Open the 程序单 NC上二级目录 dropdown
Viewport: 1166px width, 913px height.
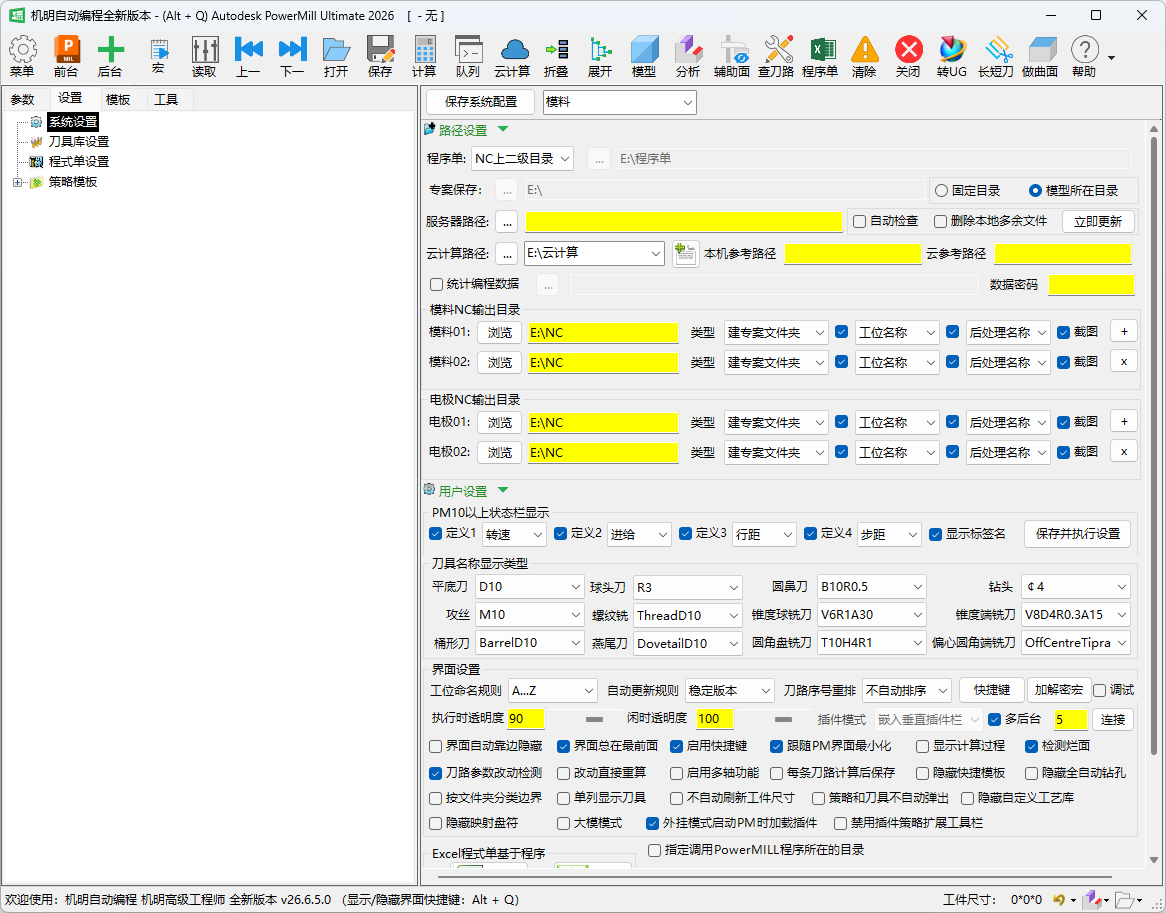coord(522,158)
